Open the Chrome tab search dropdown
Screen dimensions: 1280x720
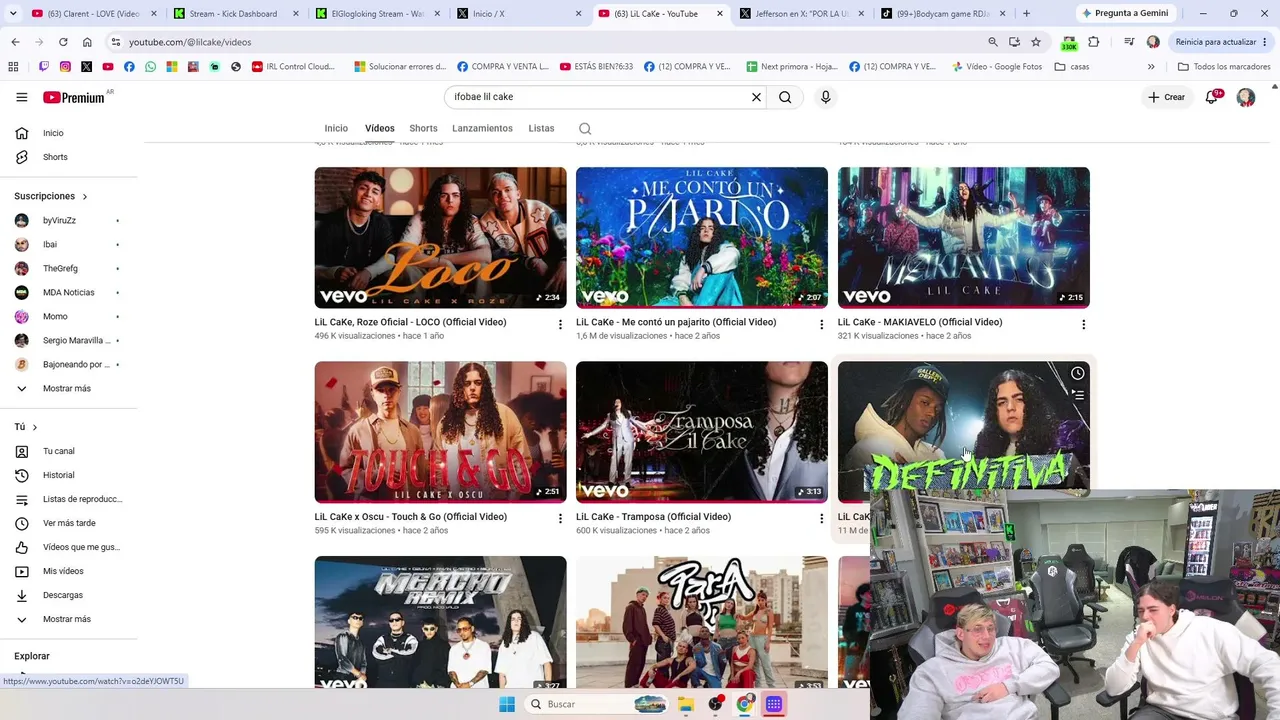pyautogui.click(x=13, y=13)
